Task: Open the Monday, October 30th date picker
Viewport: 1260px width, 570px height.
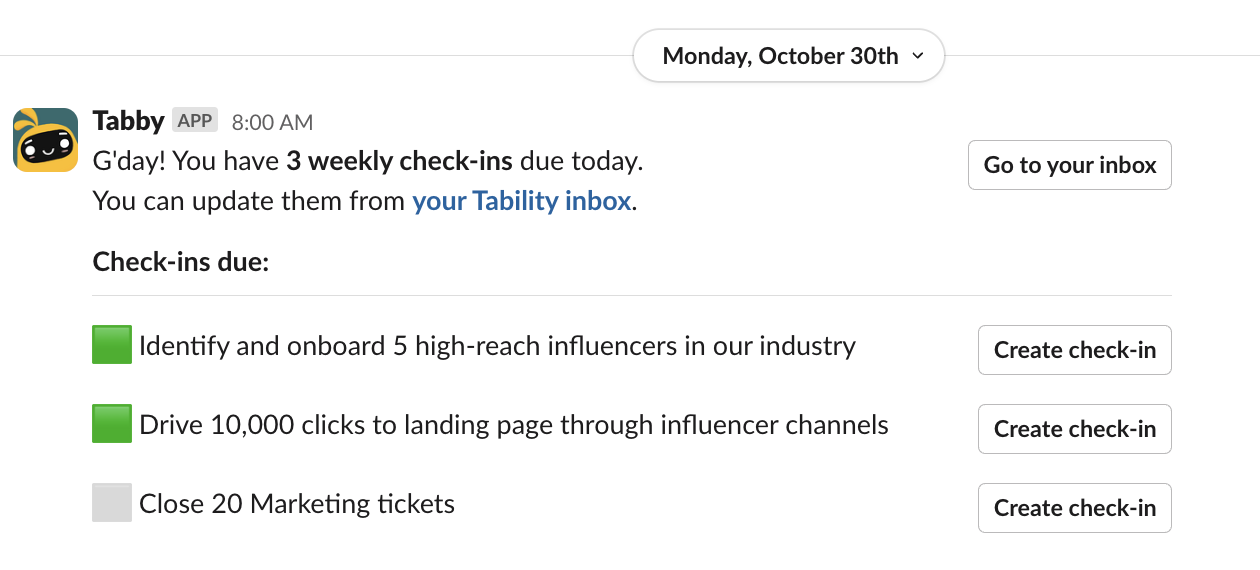Action: pyautogui.click(x=780, y=57)
